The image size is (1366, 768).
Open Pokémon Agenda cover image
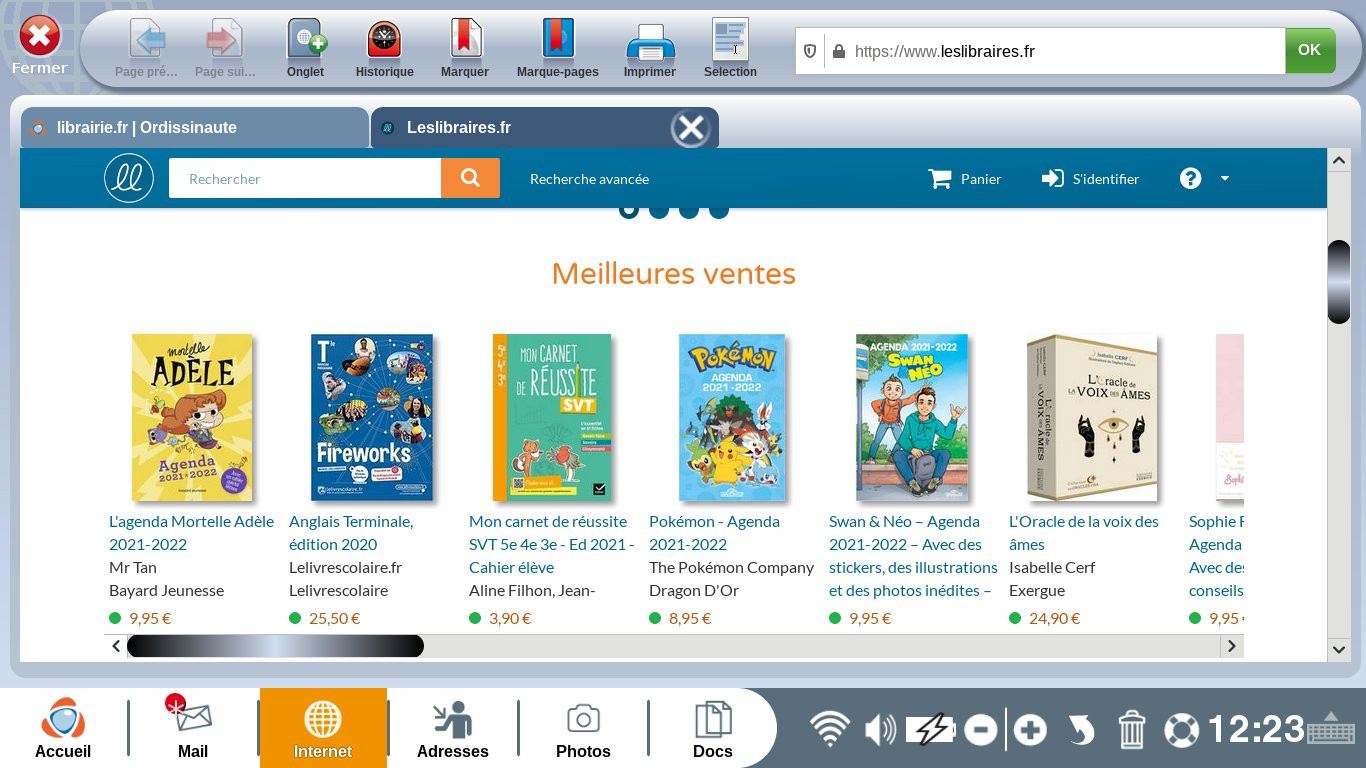732,417
